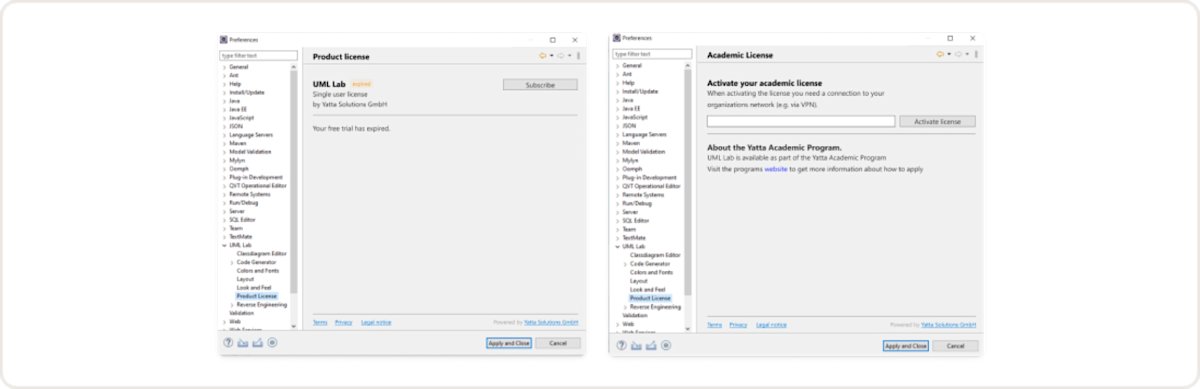Follow the 'website' link about academic program

776,169
